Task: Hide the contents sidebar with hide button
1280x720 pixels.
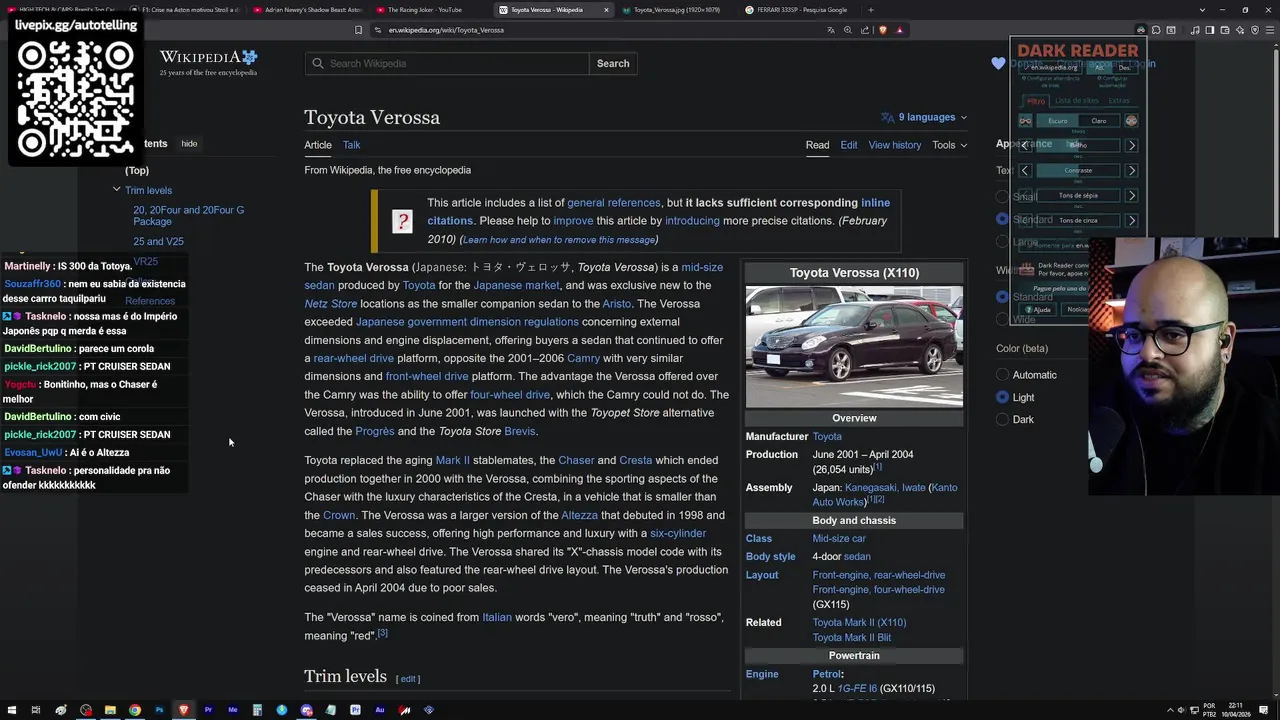Action: pyautogui.click(x=189, y=144)
